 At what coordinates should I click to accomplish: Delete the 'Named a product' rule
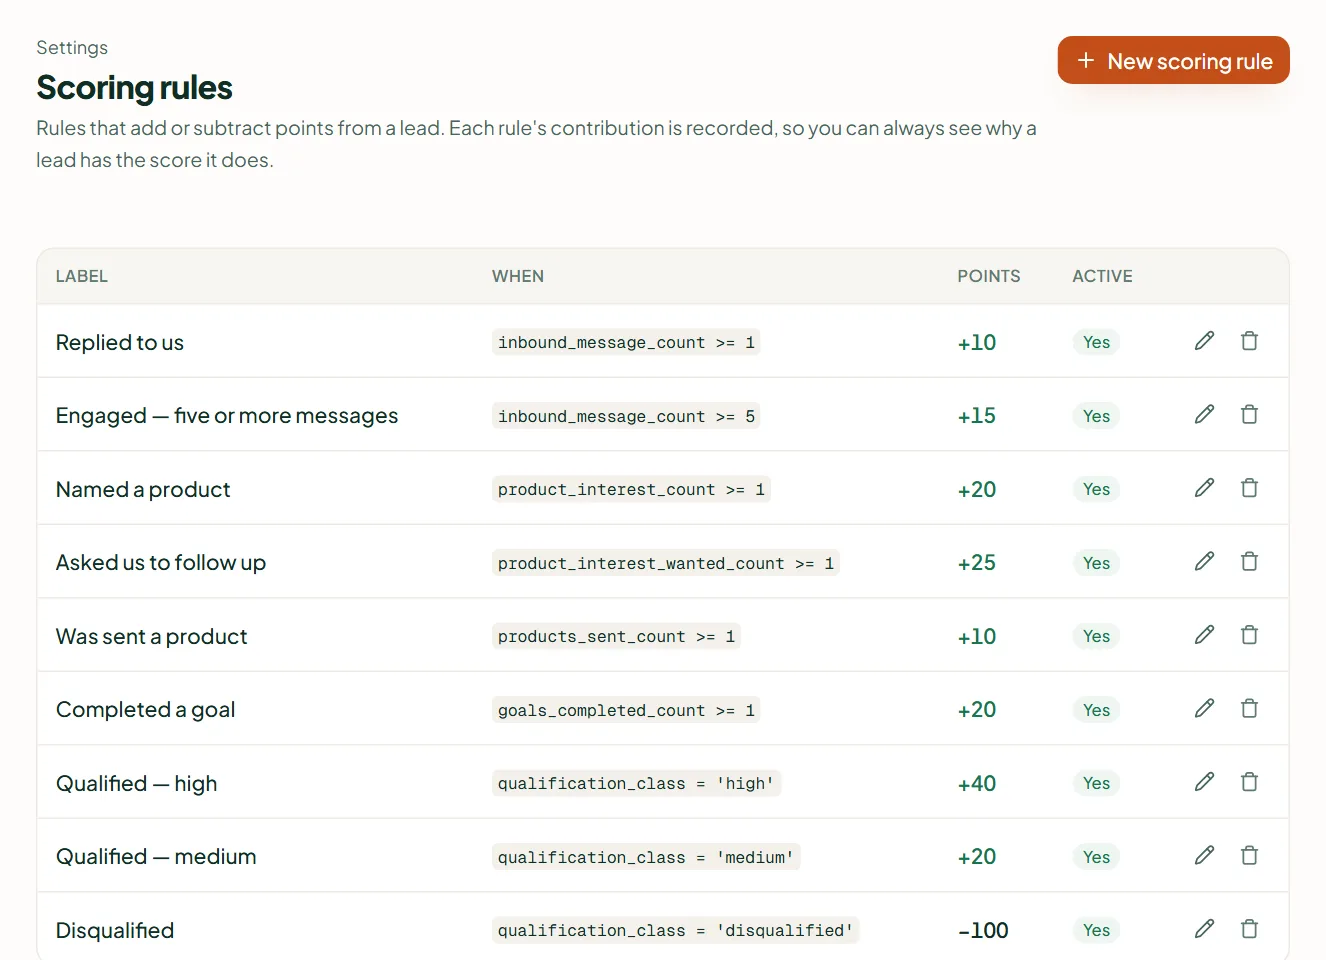click(x=1249, y=488)
